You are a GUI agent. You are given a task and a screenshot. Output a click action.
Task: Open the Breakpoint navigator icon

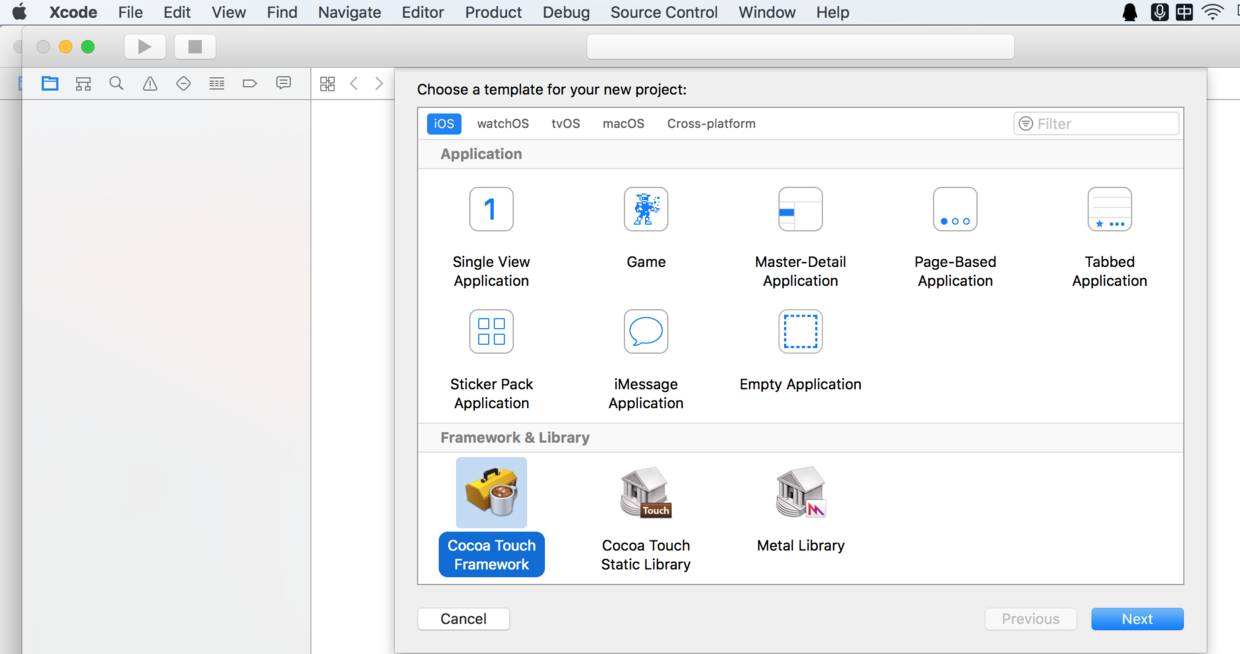[x=250, y=84]
